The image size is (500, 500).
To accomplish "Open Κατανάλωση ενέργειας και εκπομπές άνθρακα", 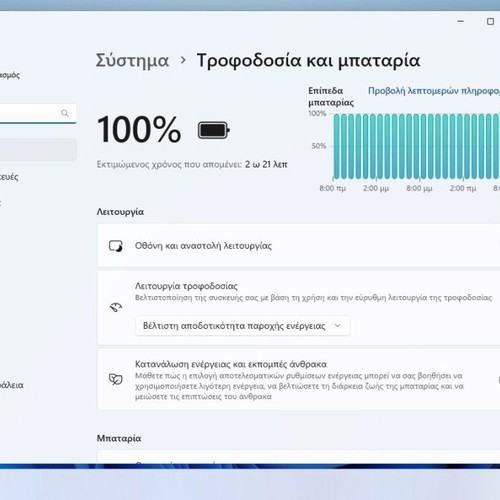I will pos(298,379).
